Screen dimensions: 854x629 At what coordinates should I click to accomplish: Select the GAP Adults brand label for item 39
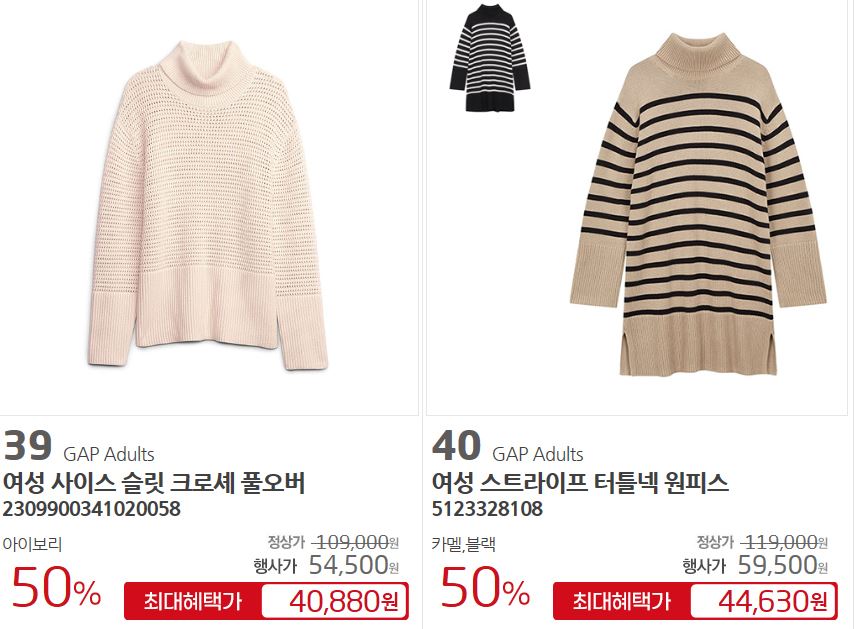(x=109, y=454)
